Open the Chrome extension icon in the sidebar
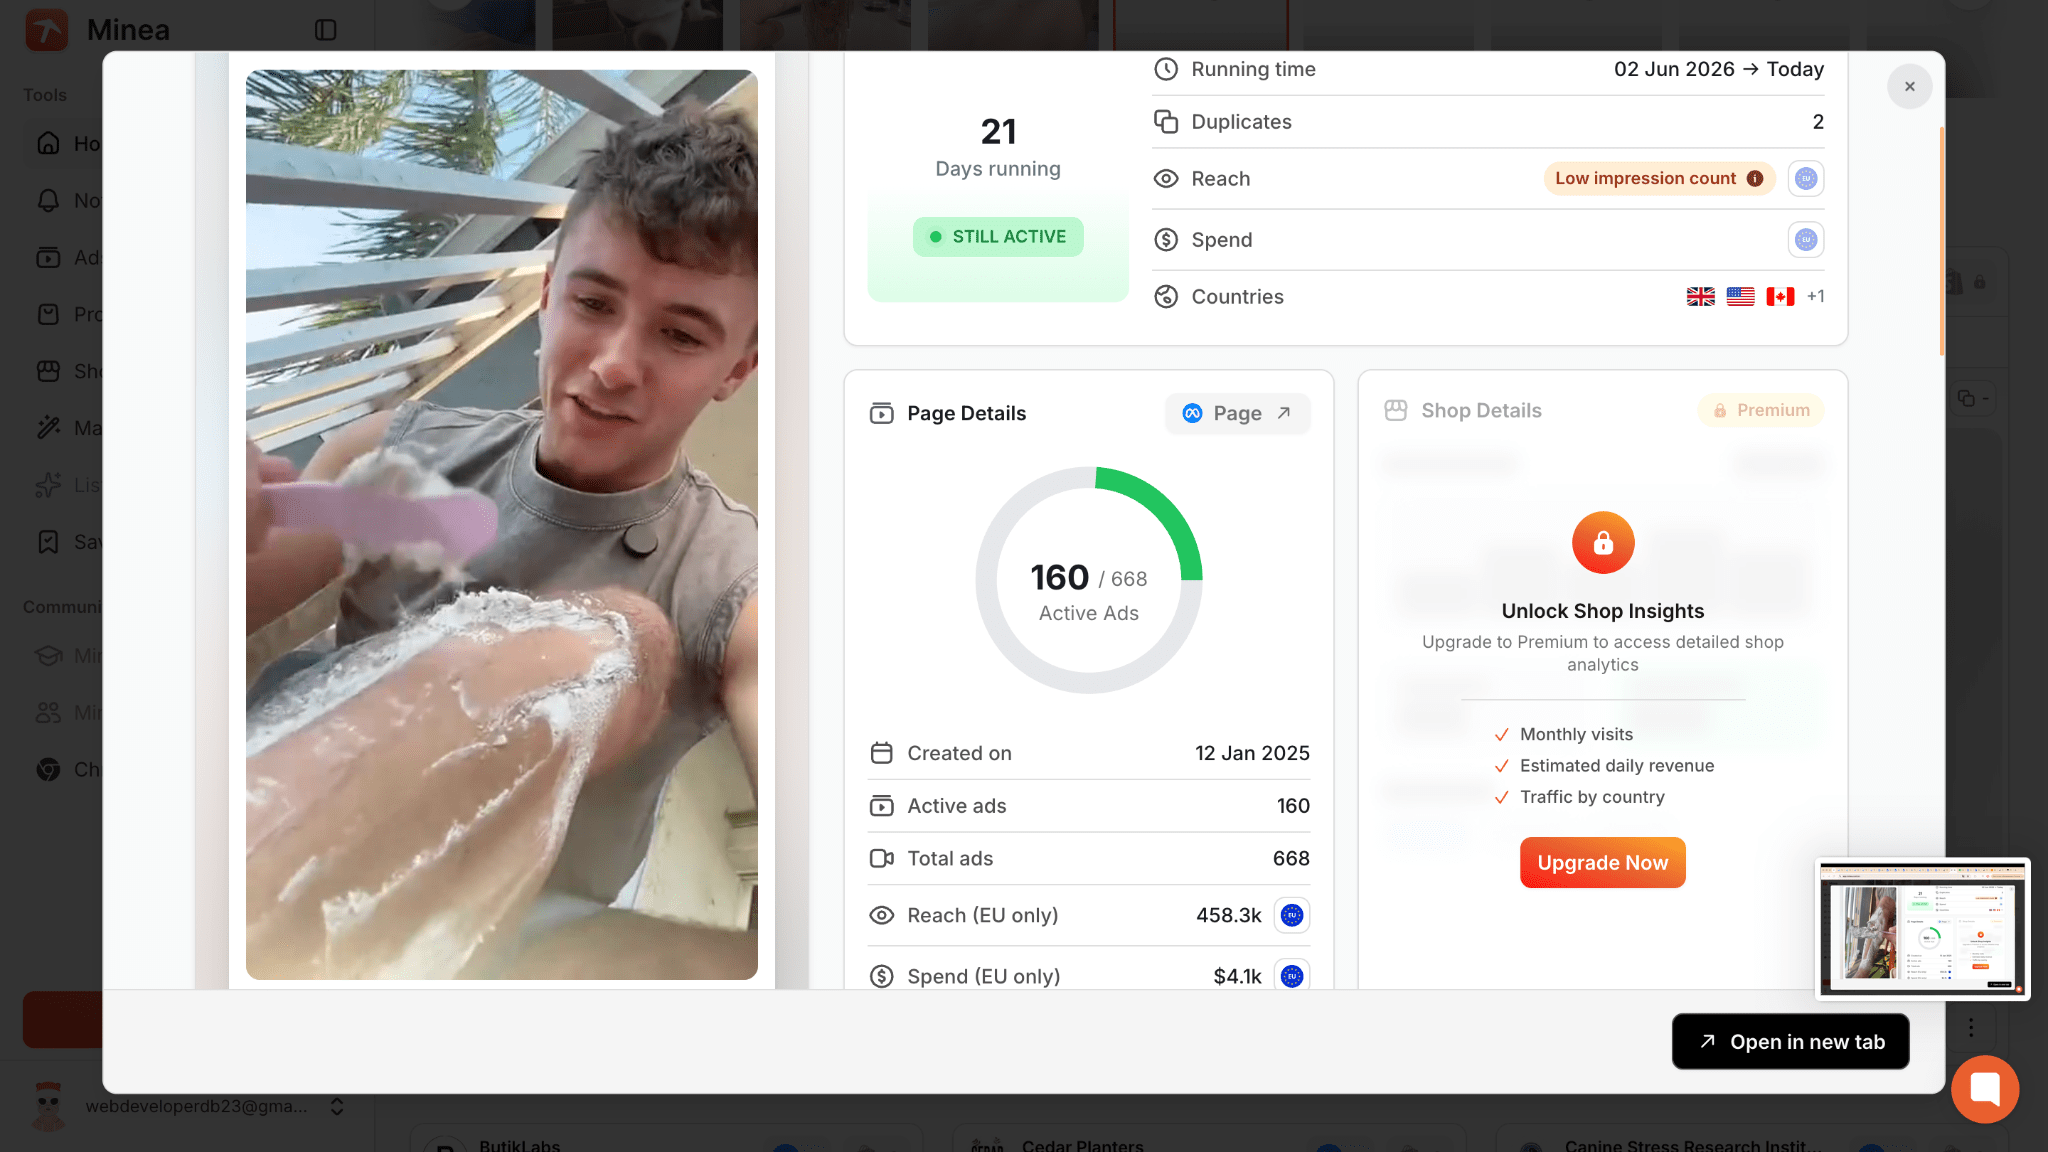Viewport: 2048px width, 1152px height. click(x=48, y=769)
